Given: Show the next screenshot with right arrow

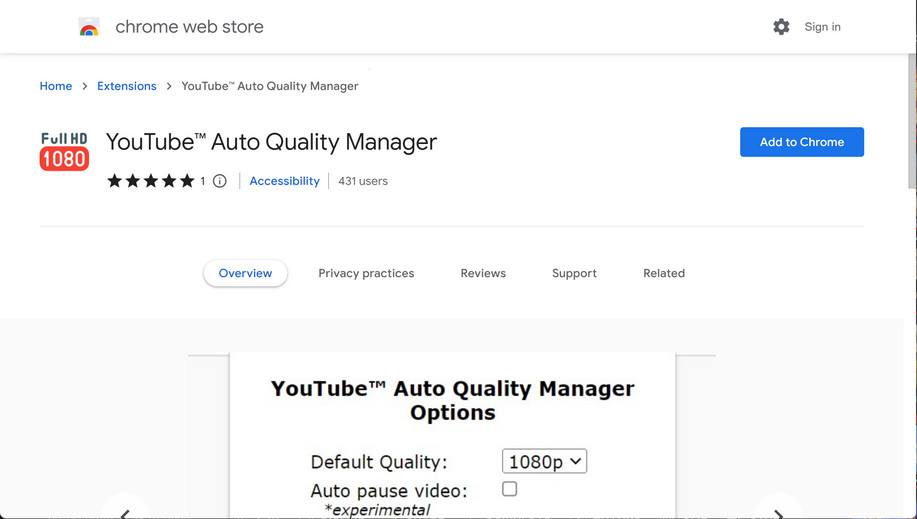Looking at the screenshot, I should [778, 511].
